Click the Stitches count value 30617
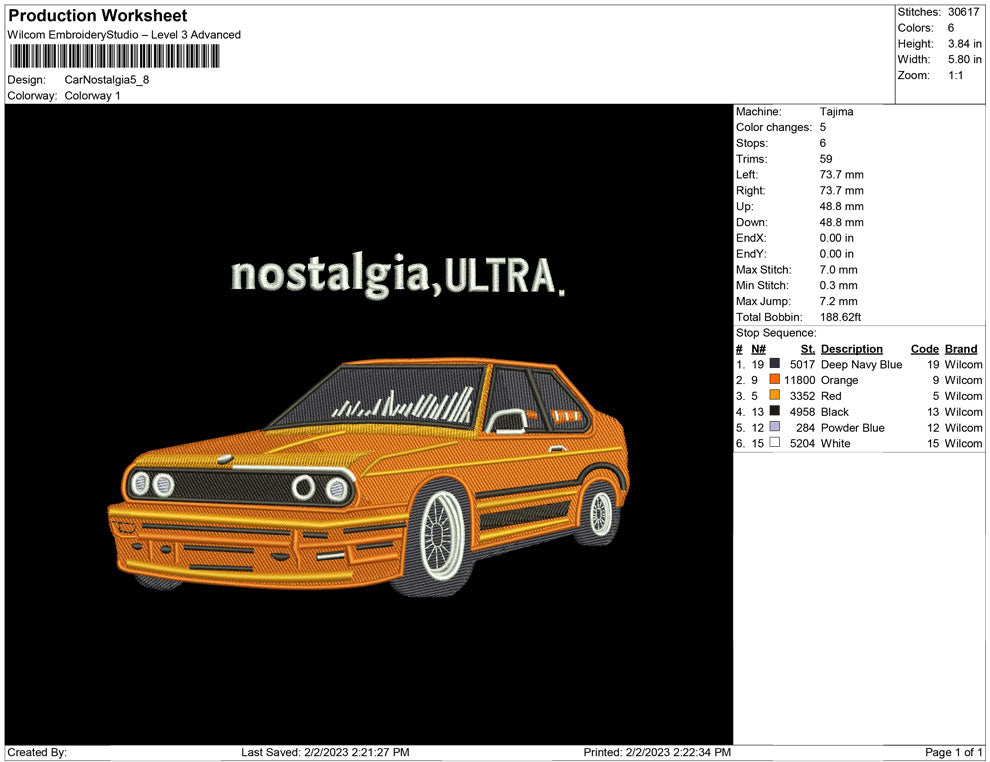Viewport: 990px width, 762px height. [963, 12]
